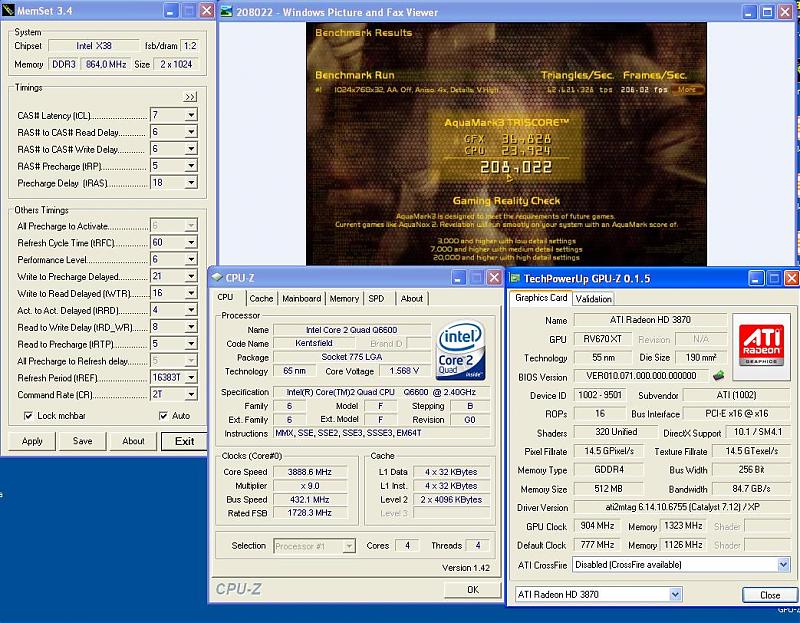Open the Command Rate (CR) dropdown

[191, 394]
